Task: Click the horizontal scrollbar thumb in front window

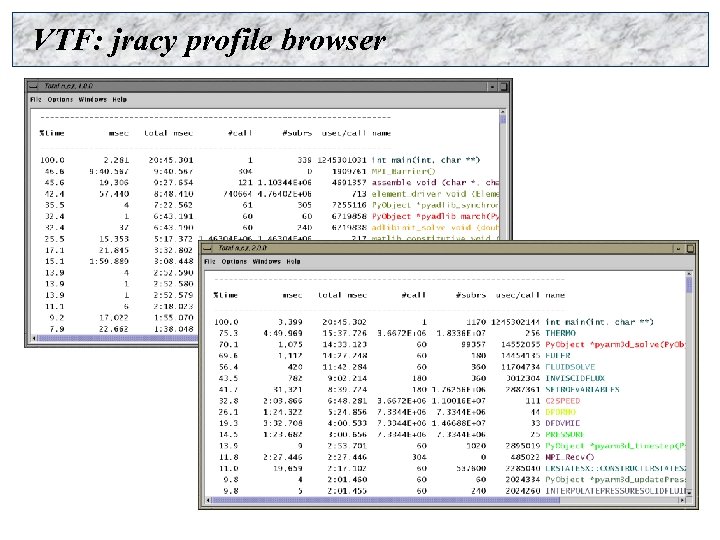Action: point(386,500)
